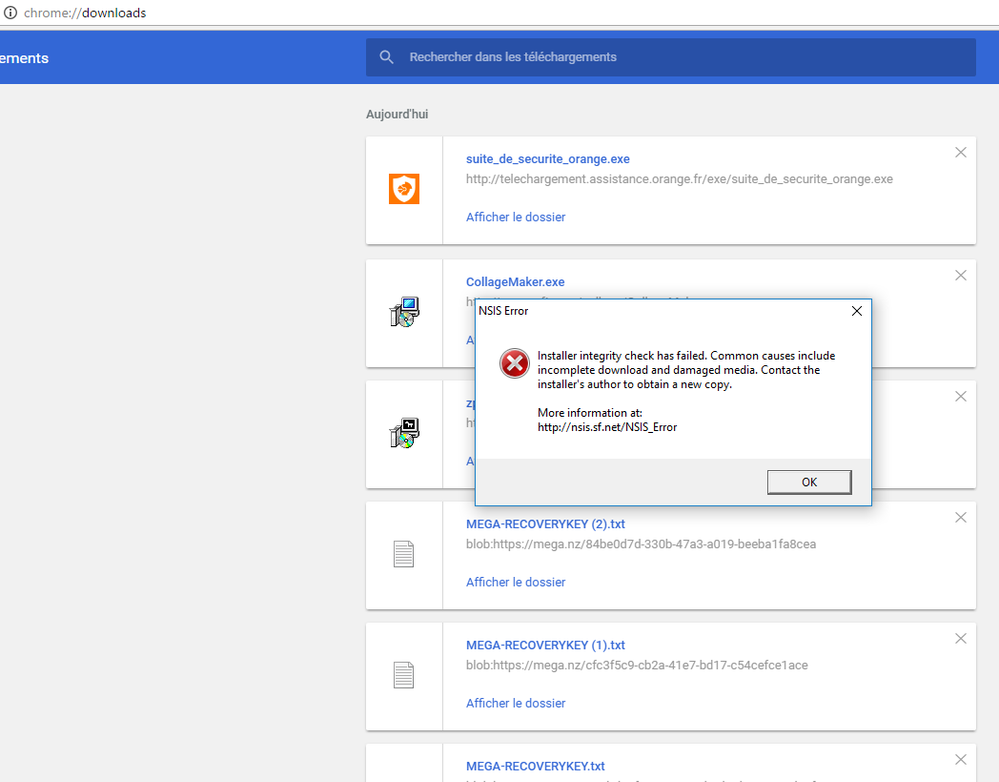Remove the third download beneath CollageMaker.exe
999x782 pixels.
coord(961,396)
